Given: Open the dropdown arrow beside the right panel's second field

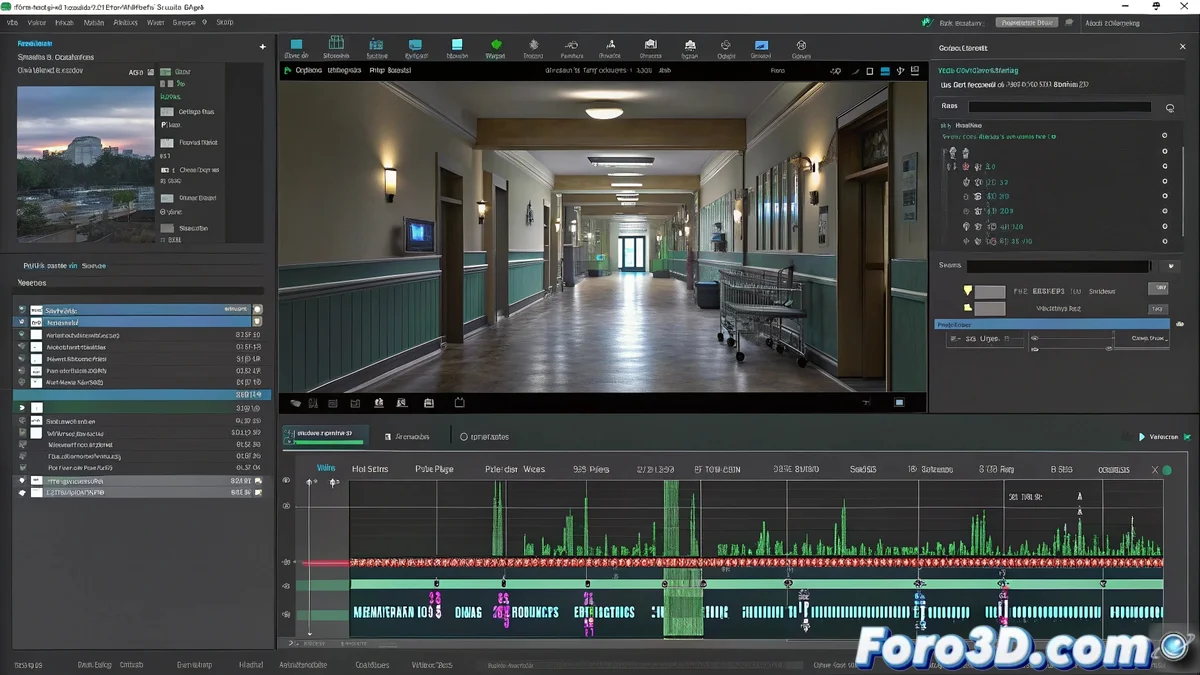Looking at the screenshot, I should tap(1172, 266).
